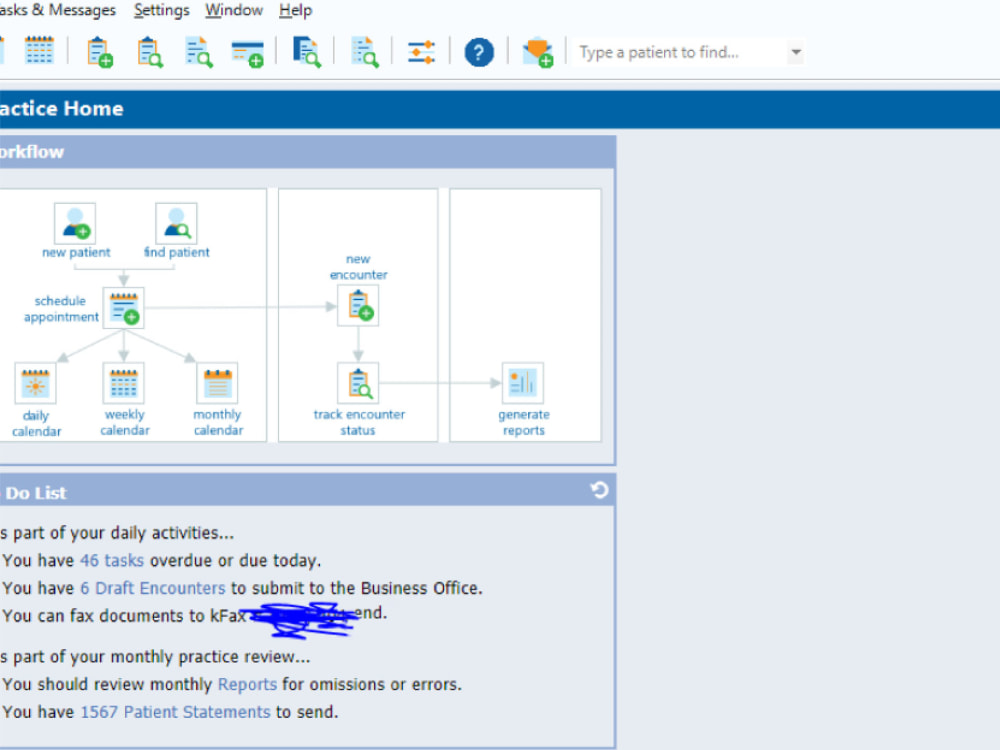The width and height of the screenshot is (1000, 750).
Task: Open the '46 tasks' link
Action: pos(112,561)
